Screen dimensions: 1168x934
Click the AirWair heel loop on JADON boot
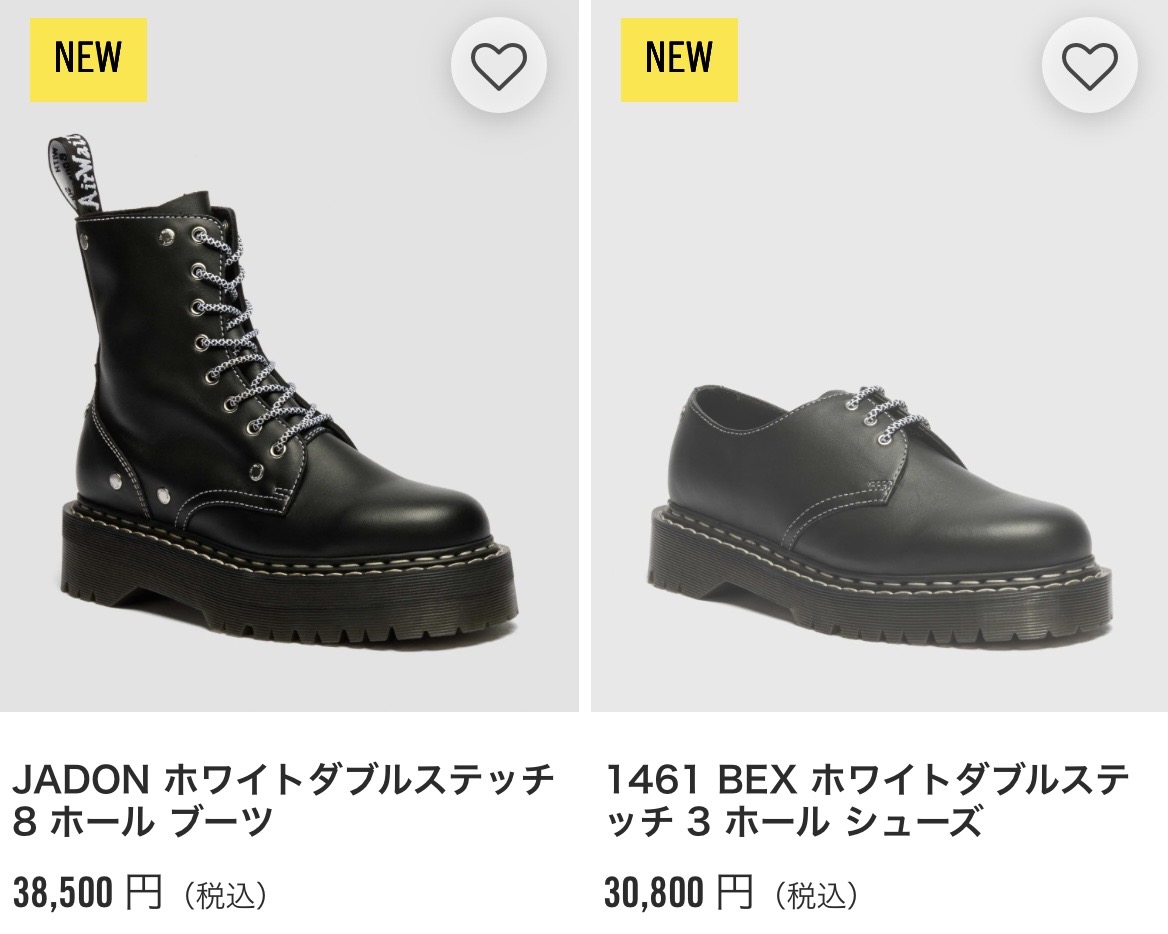tap(70, 178)
